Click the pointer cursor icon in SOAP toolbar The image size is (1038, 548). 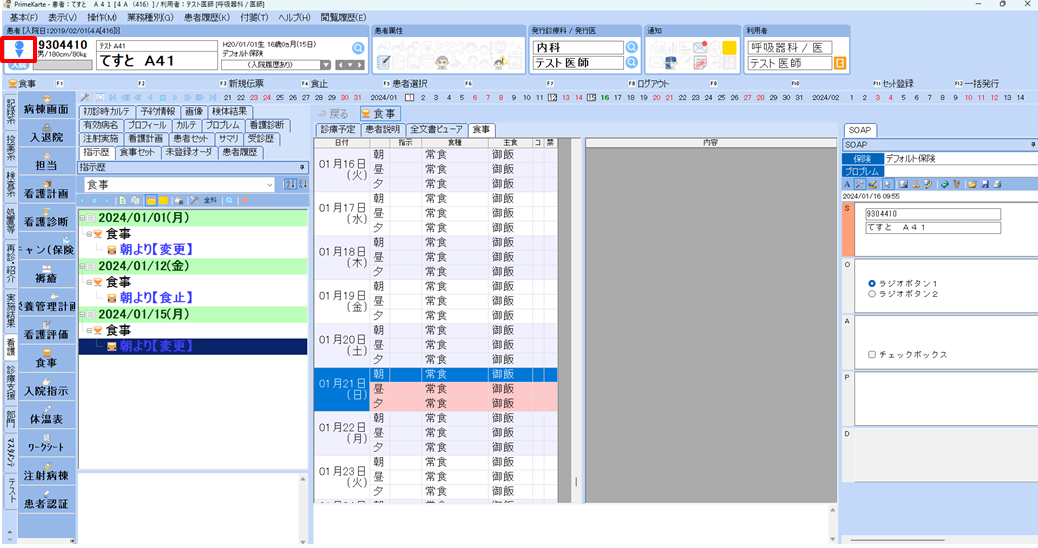(888, 185)
